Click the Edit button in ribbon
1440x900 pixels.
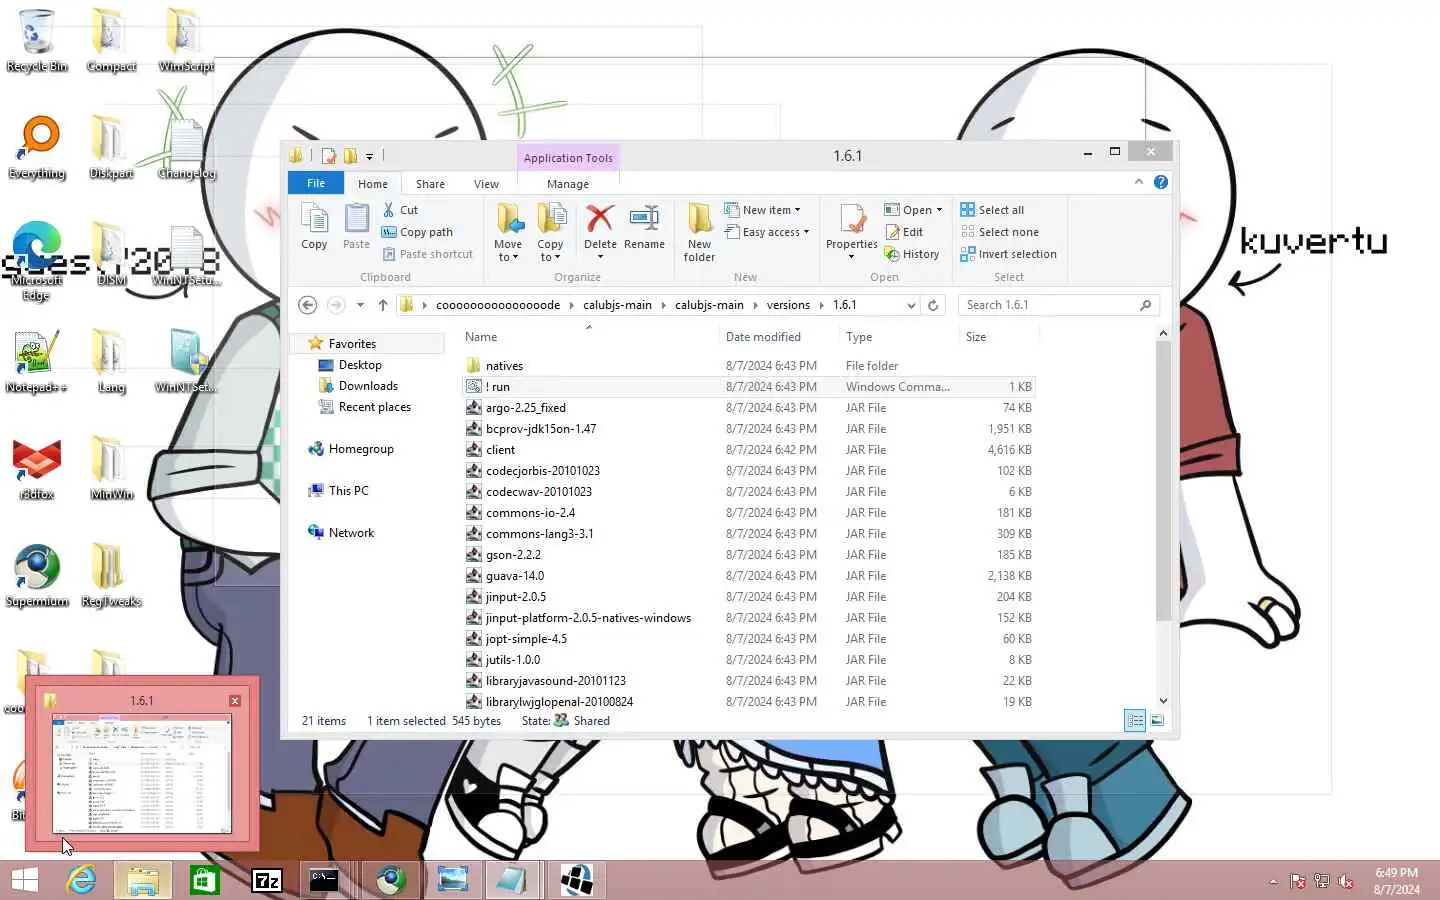[x=904, y=232]
